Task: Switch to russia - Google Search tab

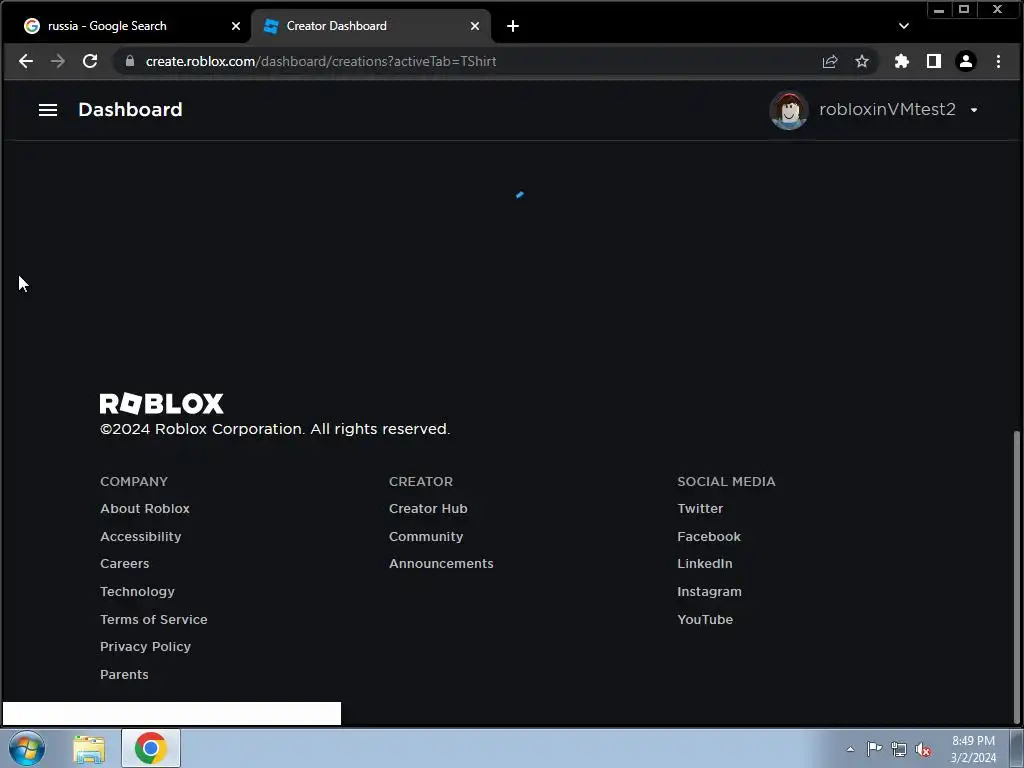Action: tap(131, 26)
